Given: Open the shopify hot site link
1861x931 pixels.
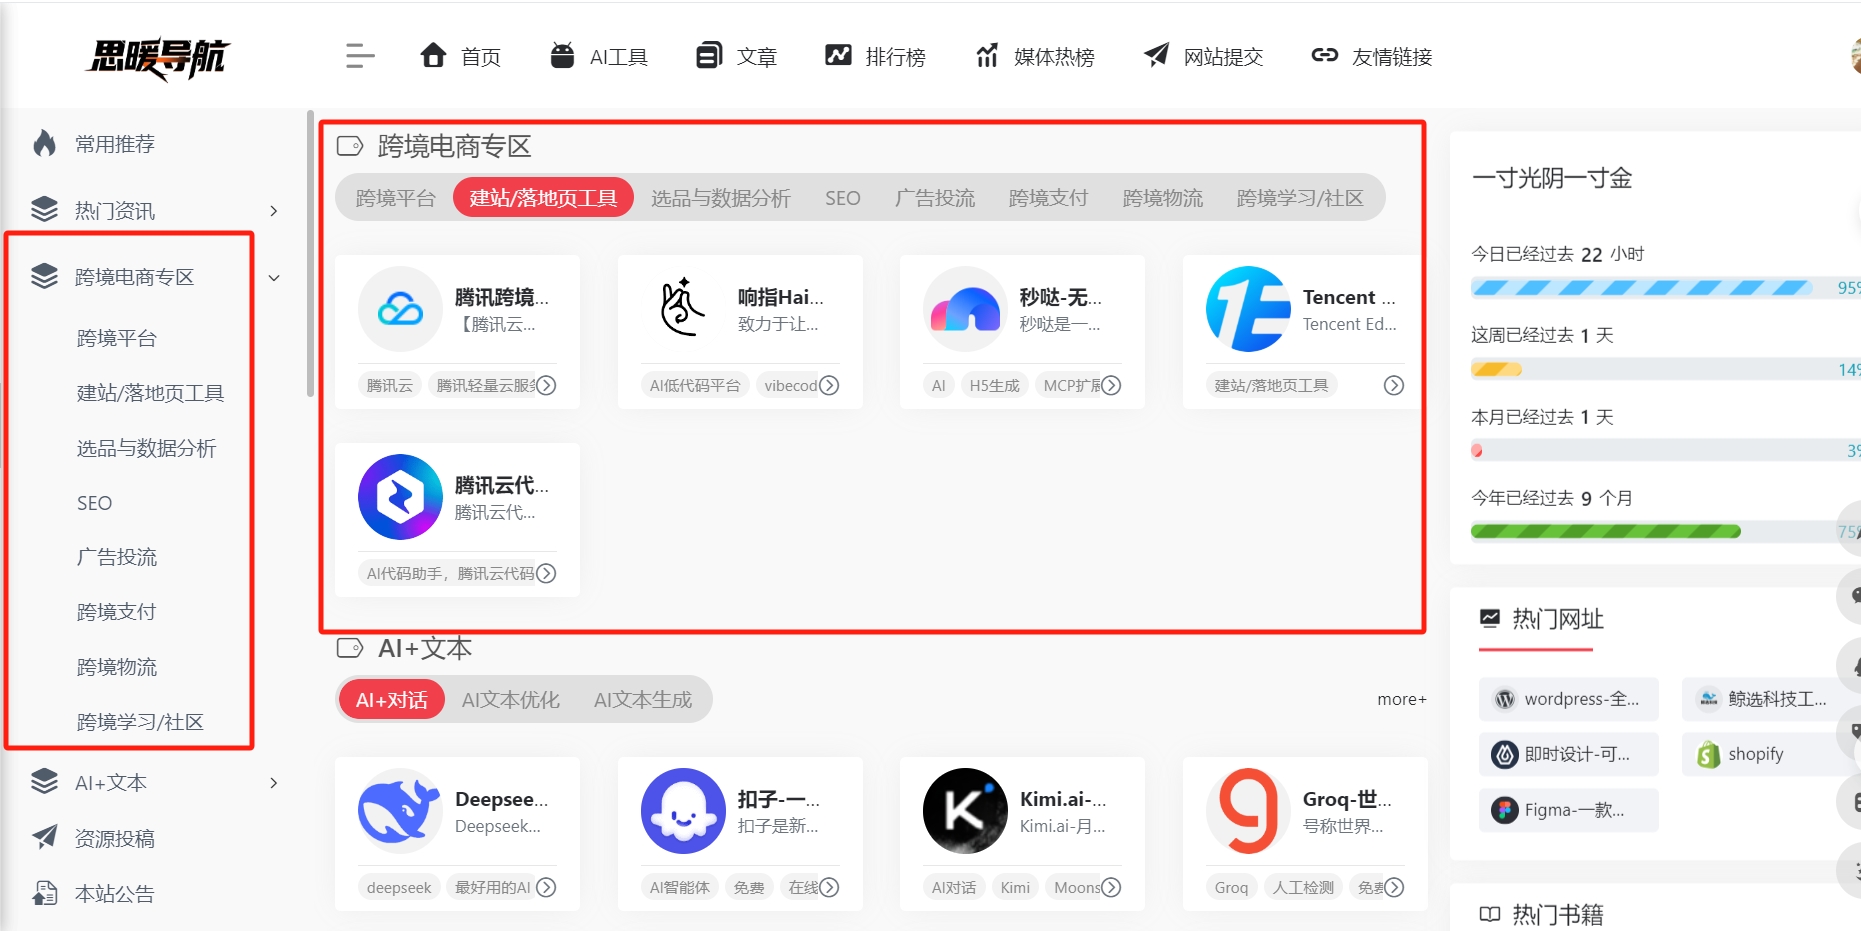Looking at the screenshot, I should 1755,754.
